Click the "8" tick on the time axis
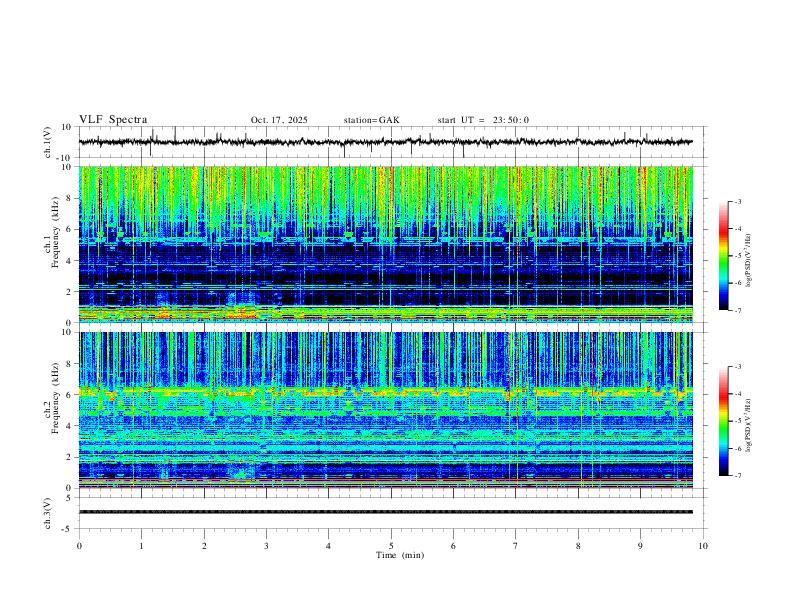The image size is (792, 612). coord(578,546)
